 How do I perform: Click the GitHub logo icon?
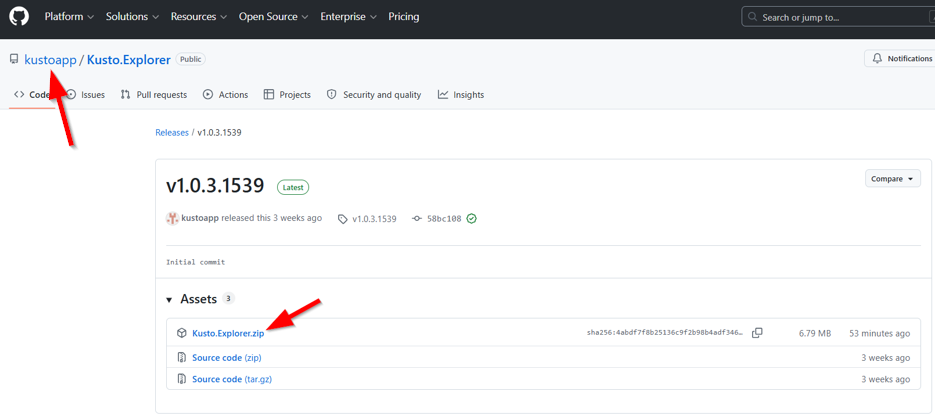(19, 17)
